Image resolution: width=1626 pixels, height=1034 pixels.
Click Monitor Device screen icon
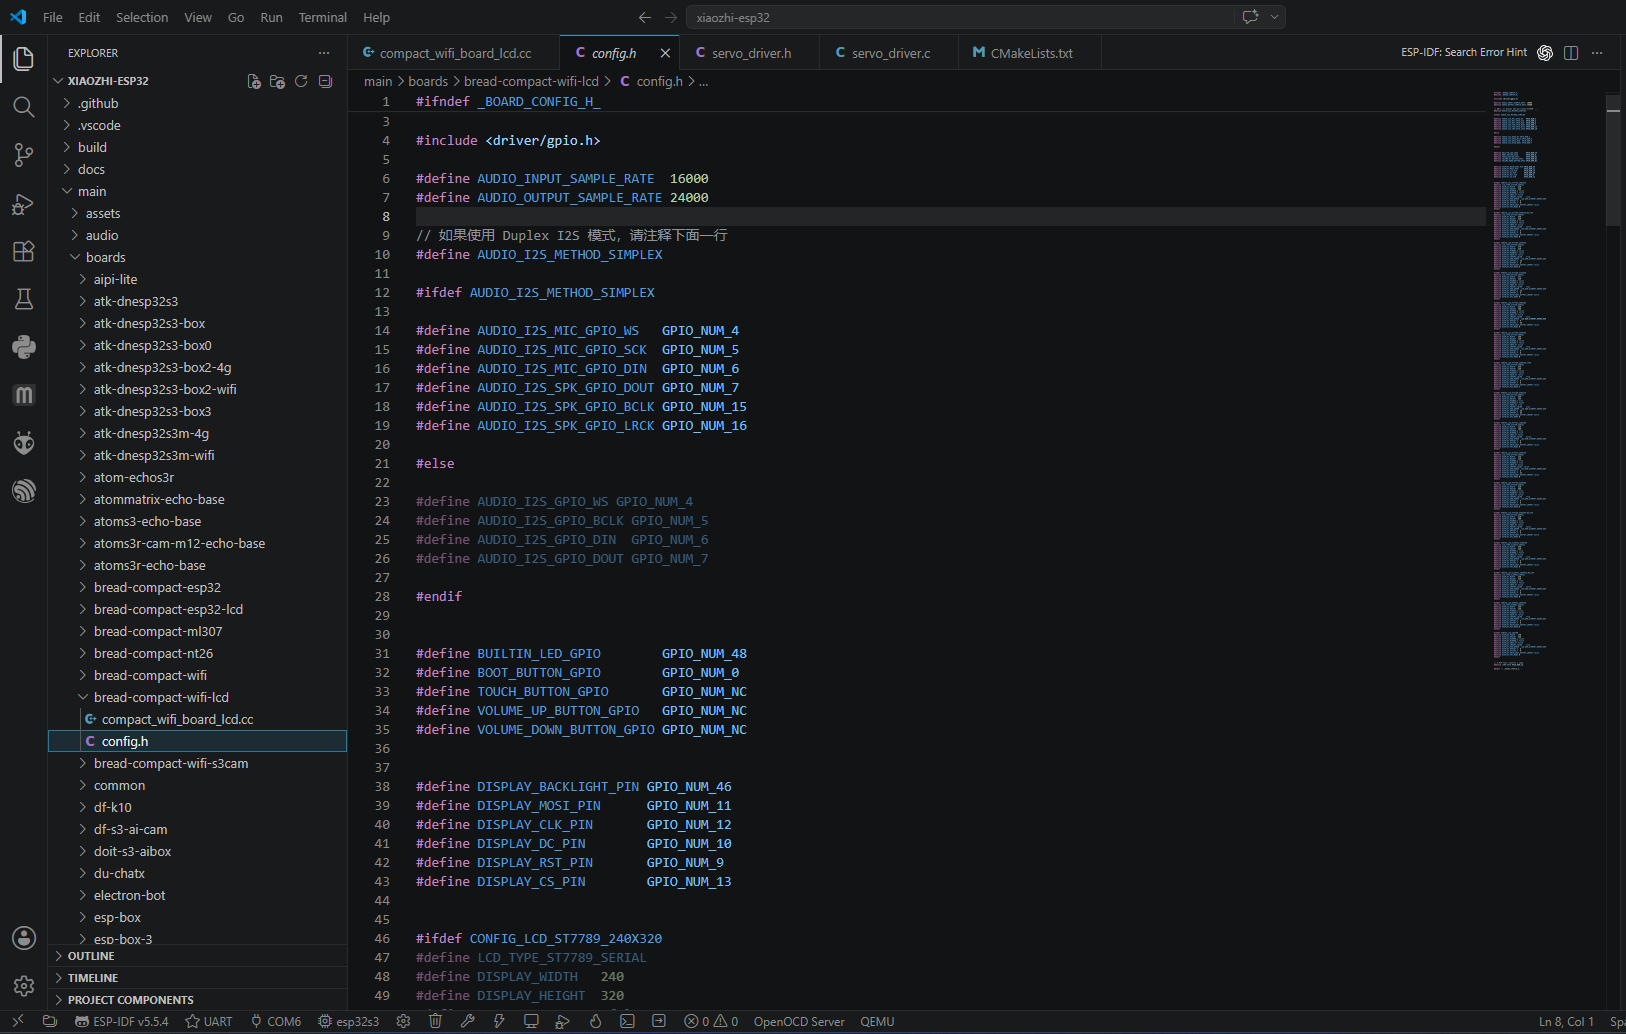[x=531, y=1021]
